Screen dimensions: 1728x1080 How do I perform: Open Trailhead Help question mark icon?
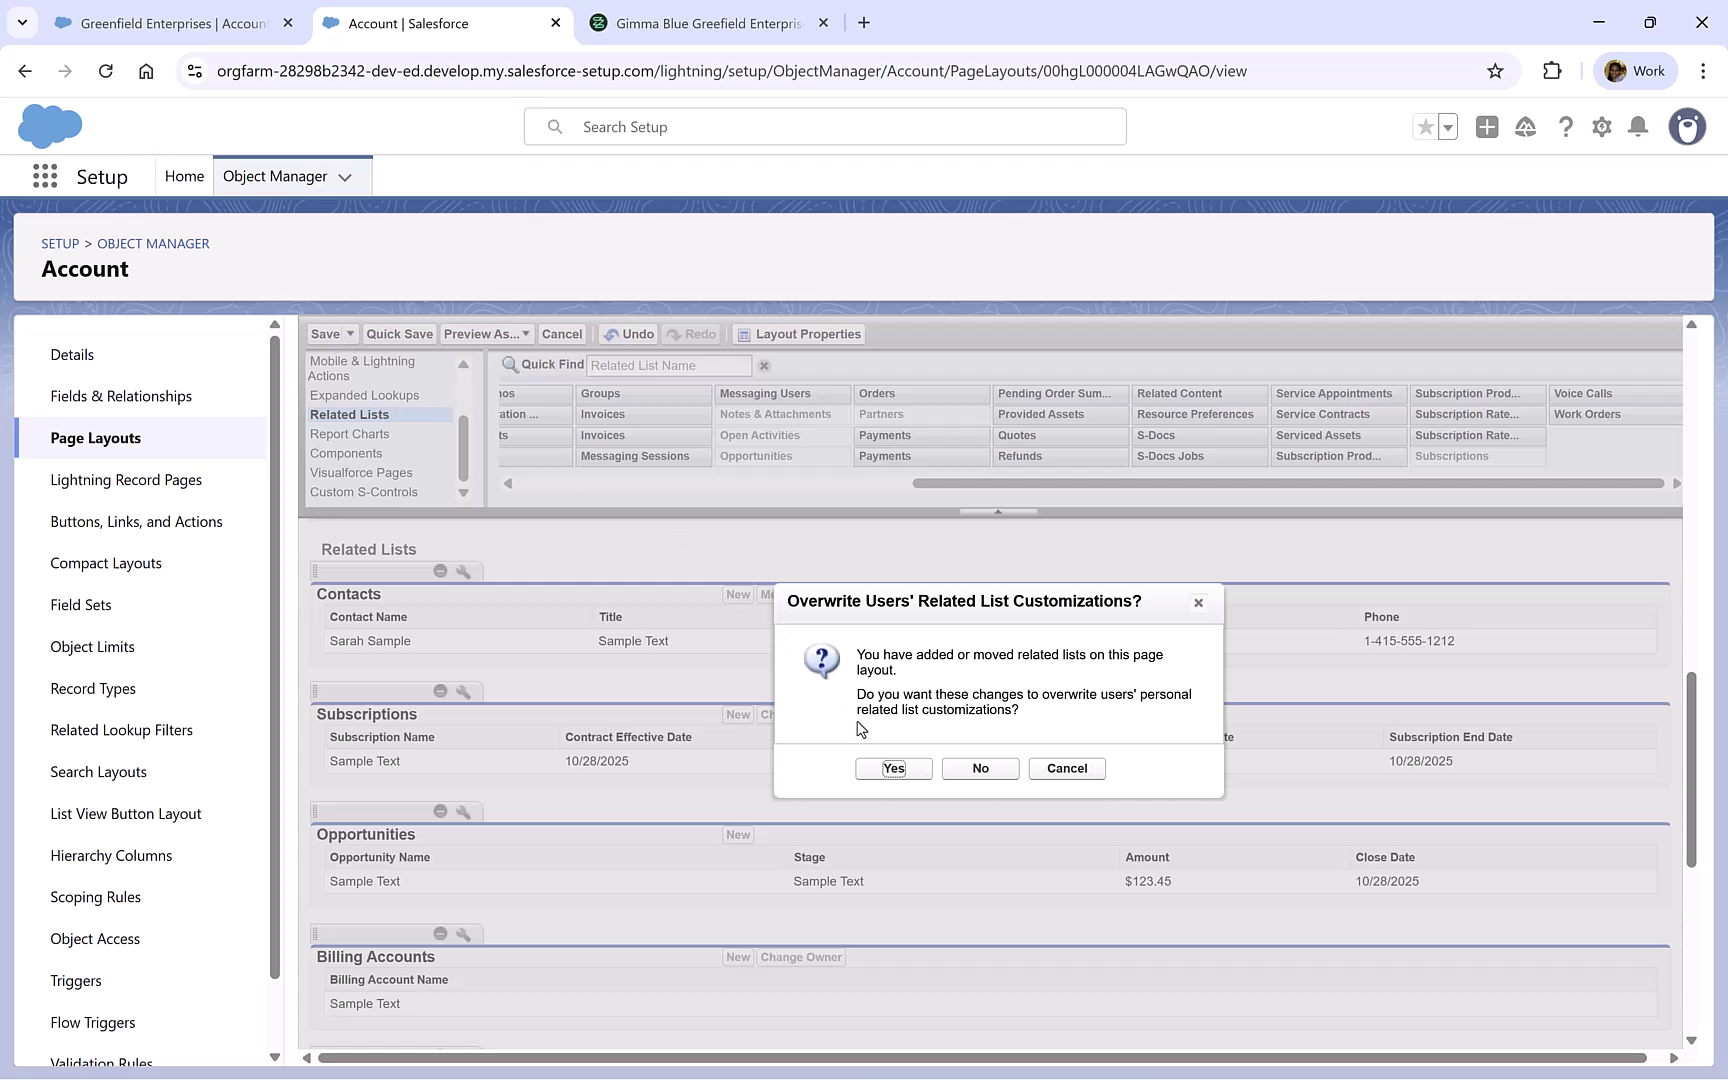(x=1566, y=127)
